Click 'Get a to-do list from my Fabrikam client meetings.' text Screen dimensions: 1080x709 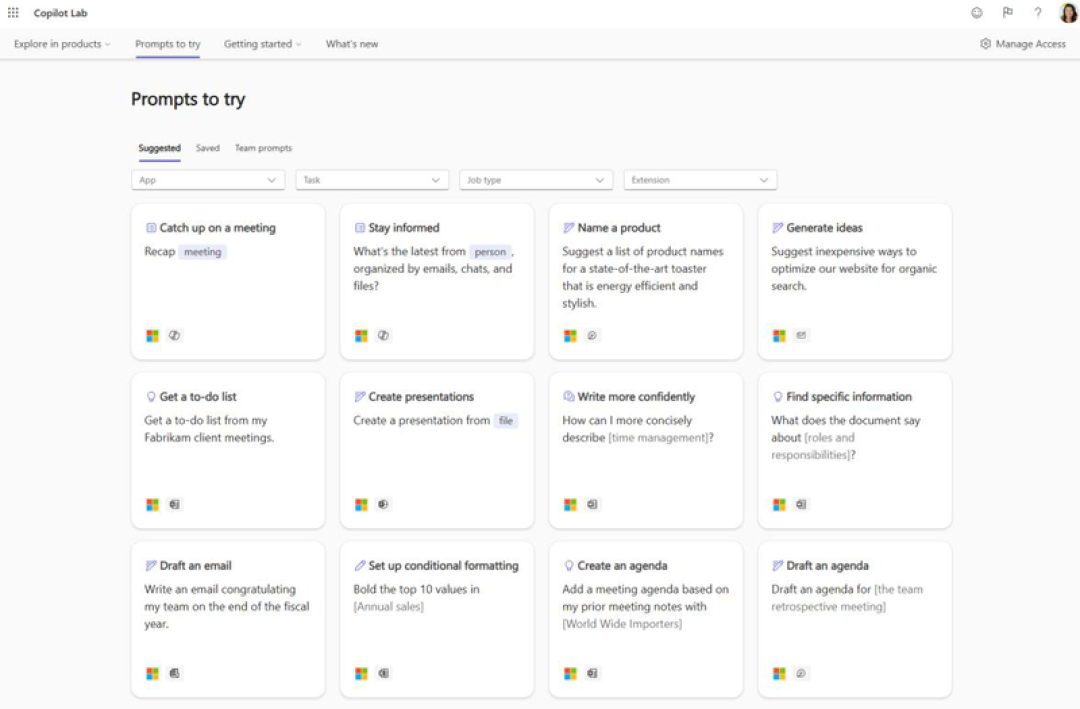pos(209,429)
